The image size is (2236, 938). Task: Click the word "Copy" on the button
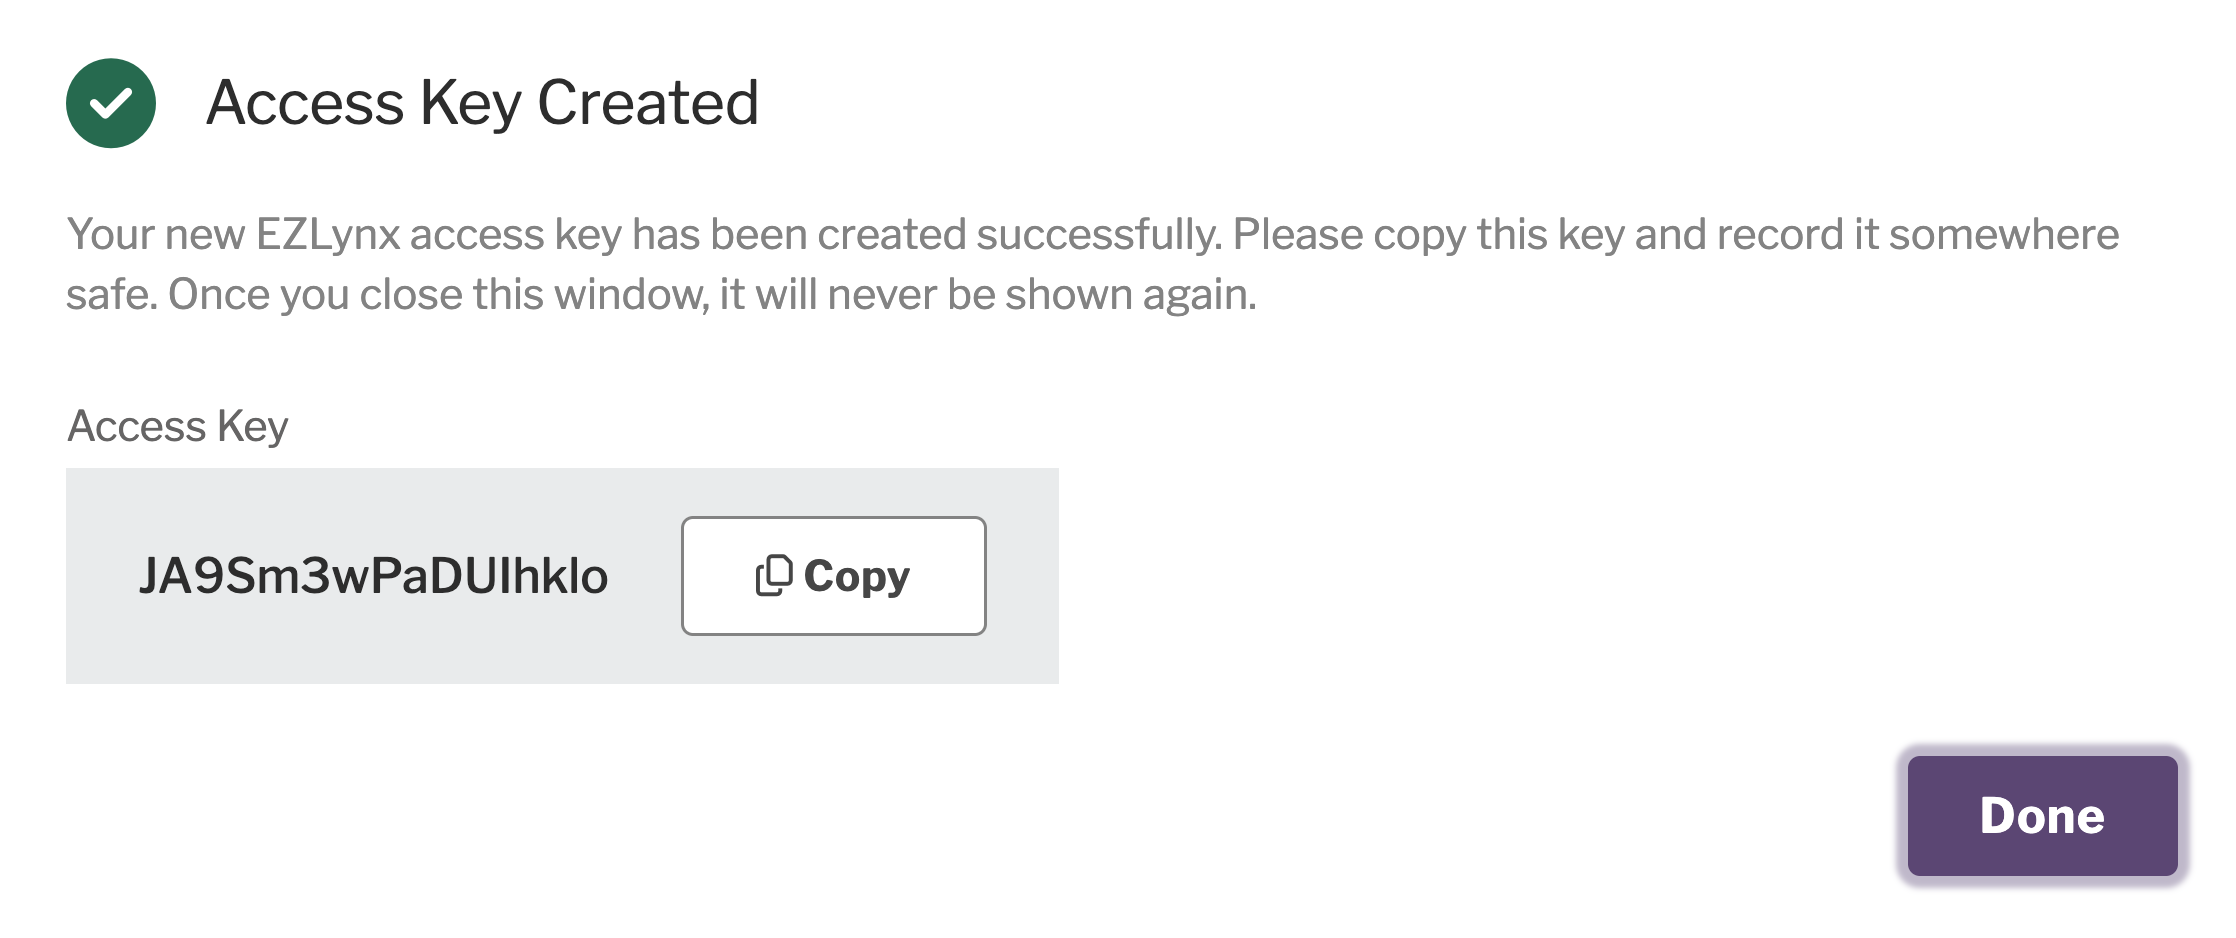pyautogui.click(x=857, y=576)
